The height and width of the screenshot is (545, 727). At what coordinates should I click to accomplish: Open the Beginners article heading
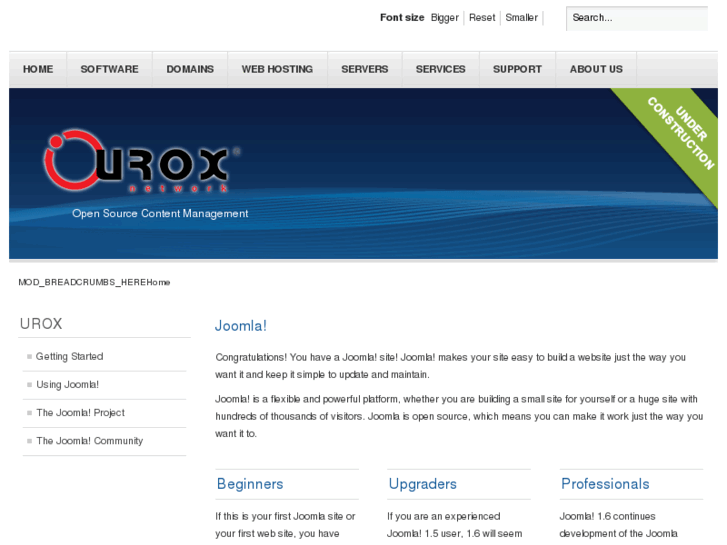pyautogui.click(x=250, y=484)
